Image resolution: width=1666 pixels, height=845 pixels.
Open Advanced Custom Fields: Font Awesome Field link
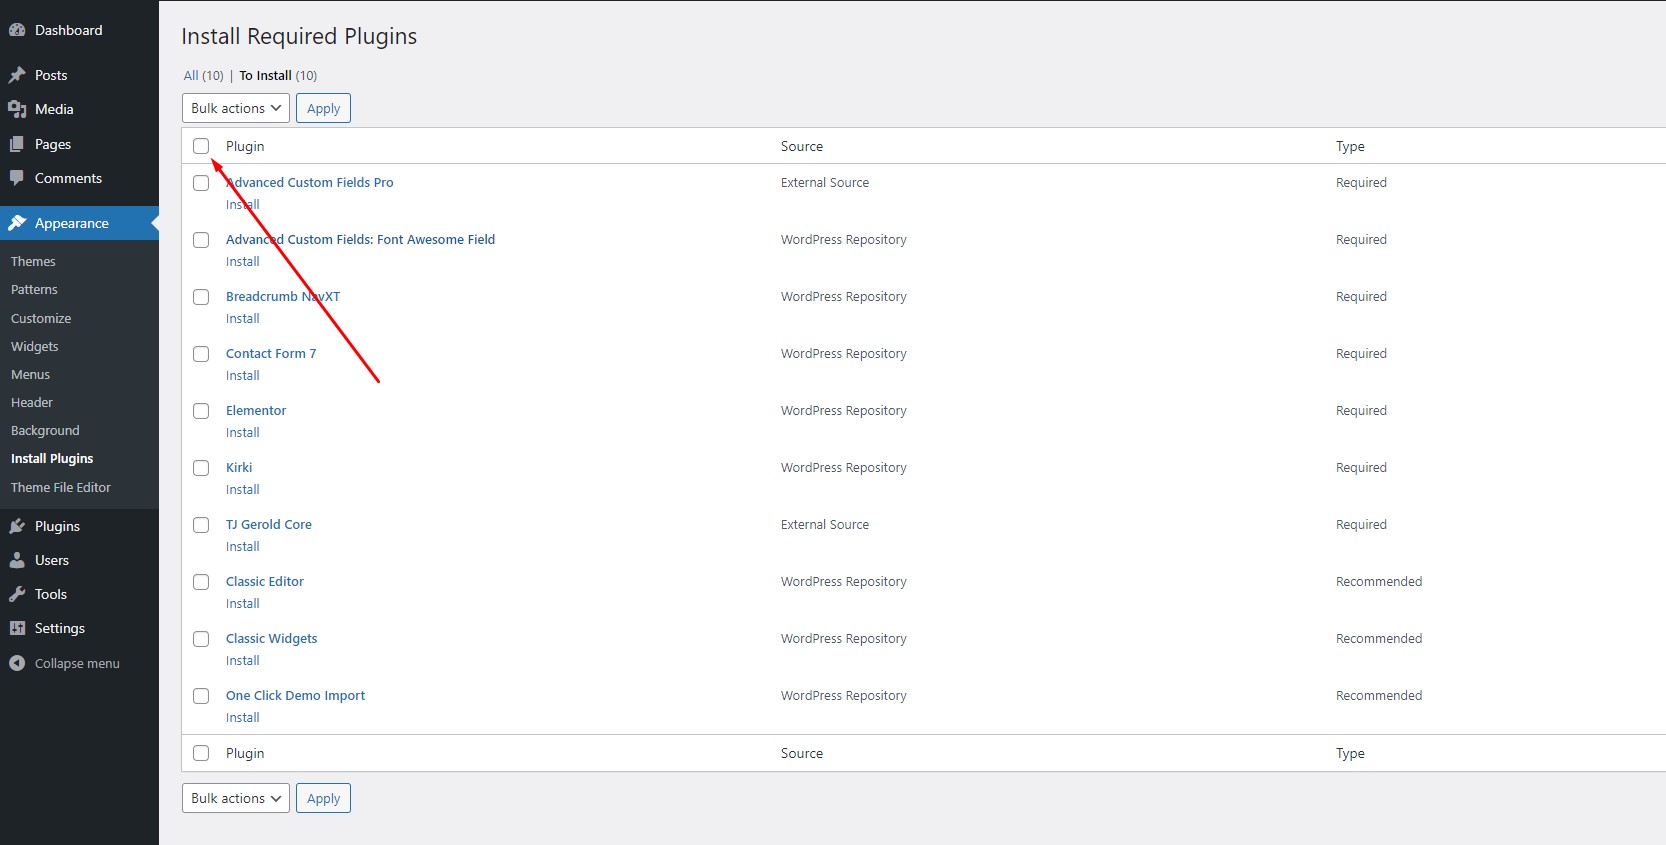[x=361, y=239]
